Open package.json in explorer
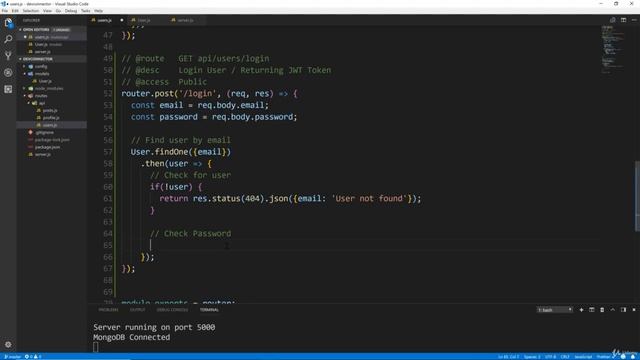The width and height of the screenshot is (640, 360). (x=47, y=147)
